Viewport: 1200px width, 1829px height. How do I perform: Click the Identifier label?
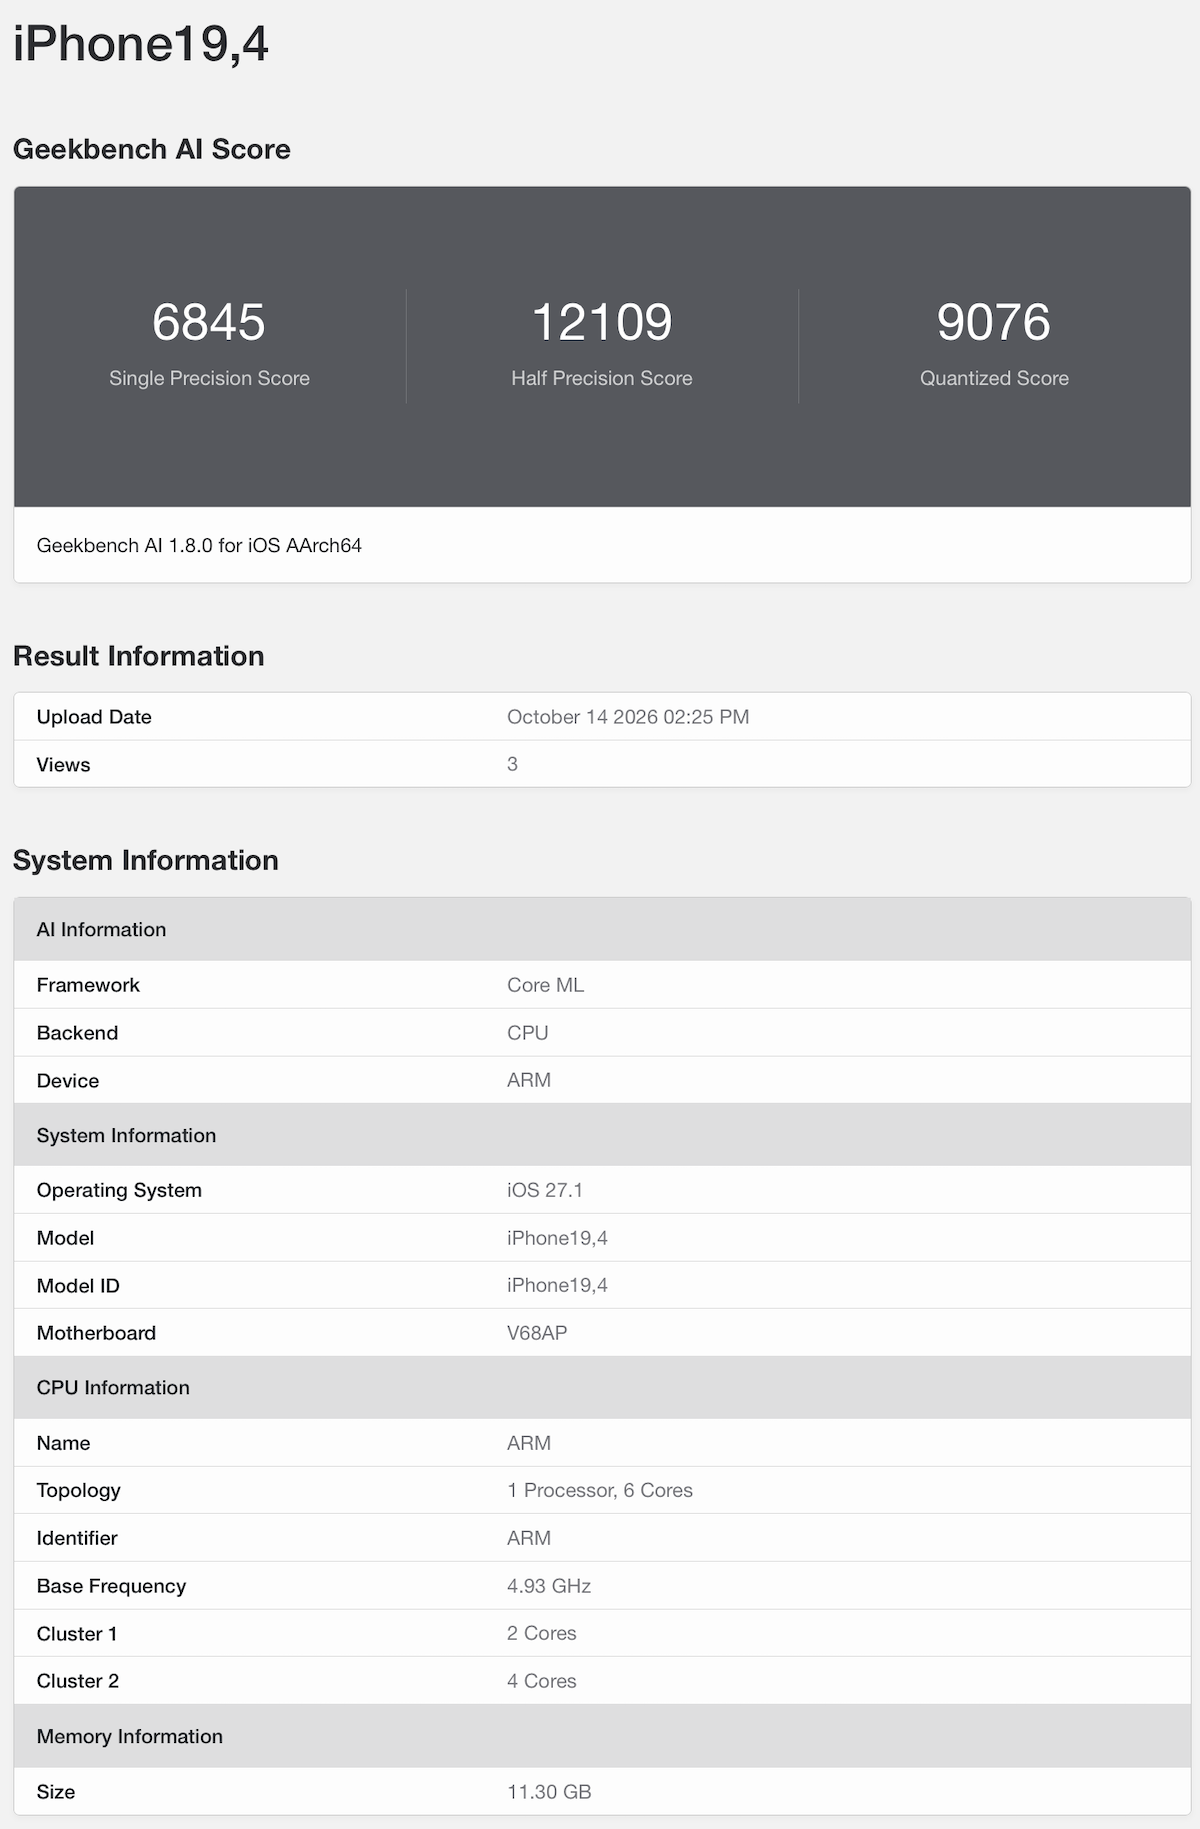click(x=77, y=1538)
